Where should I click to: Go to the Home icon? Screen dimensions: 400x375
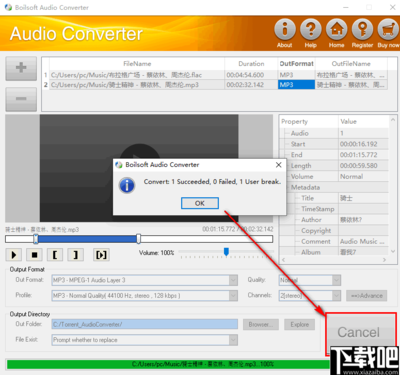coord(336,30)
